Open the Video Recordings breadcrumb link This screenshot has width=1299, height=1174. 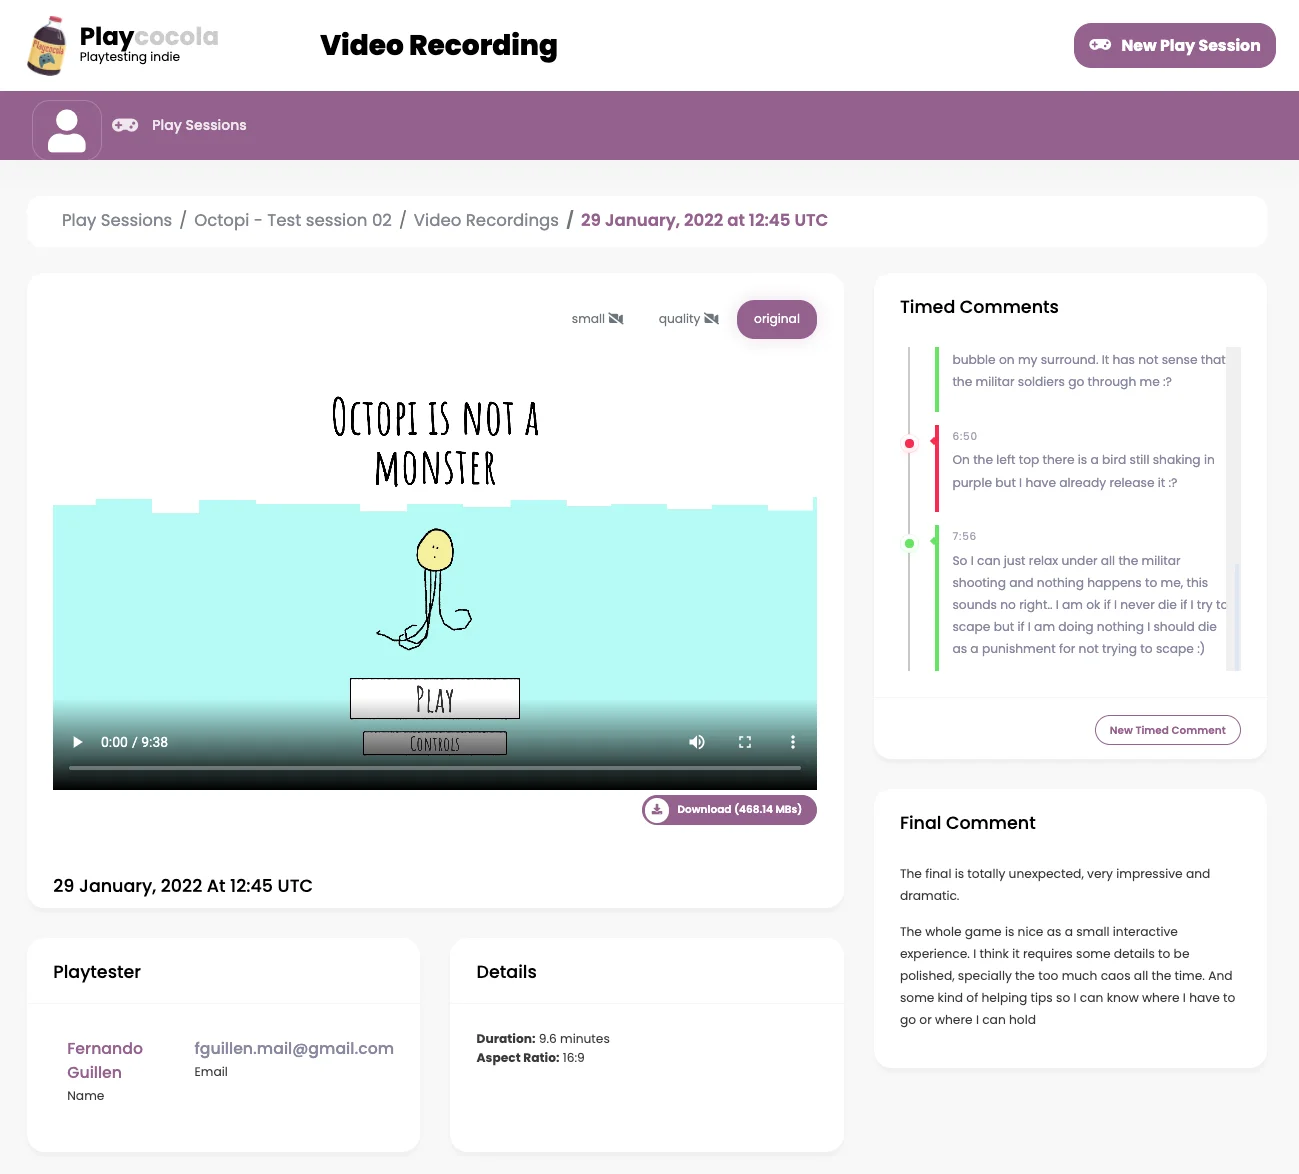pos(486,220)
